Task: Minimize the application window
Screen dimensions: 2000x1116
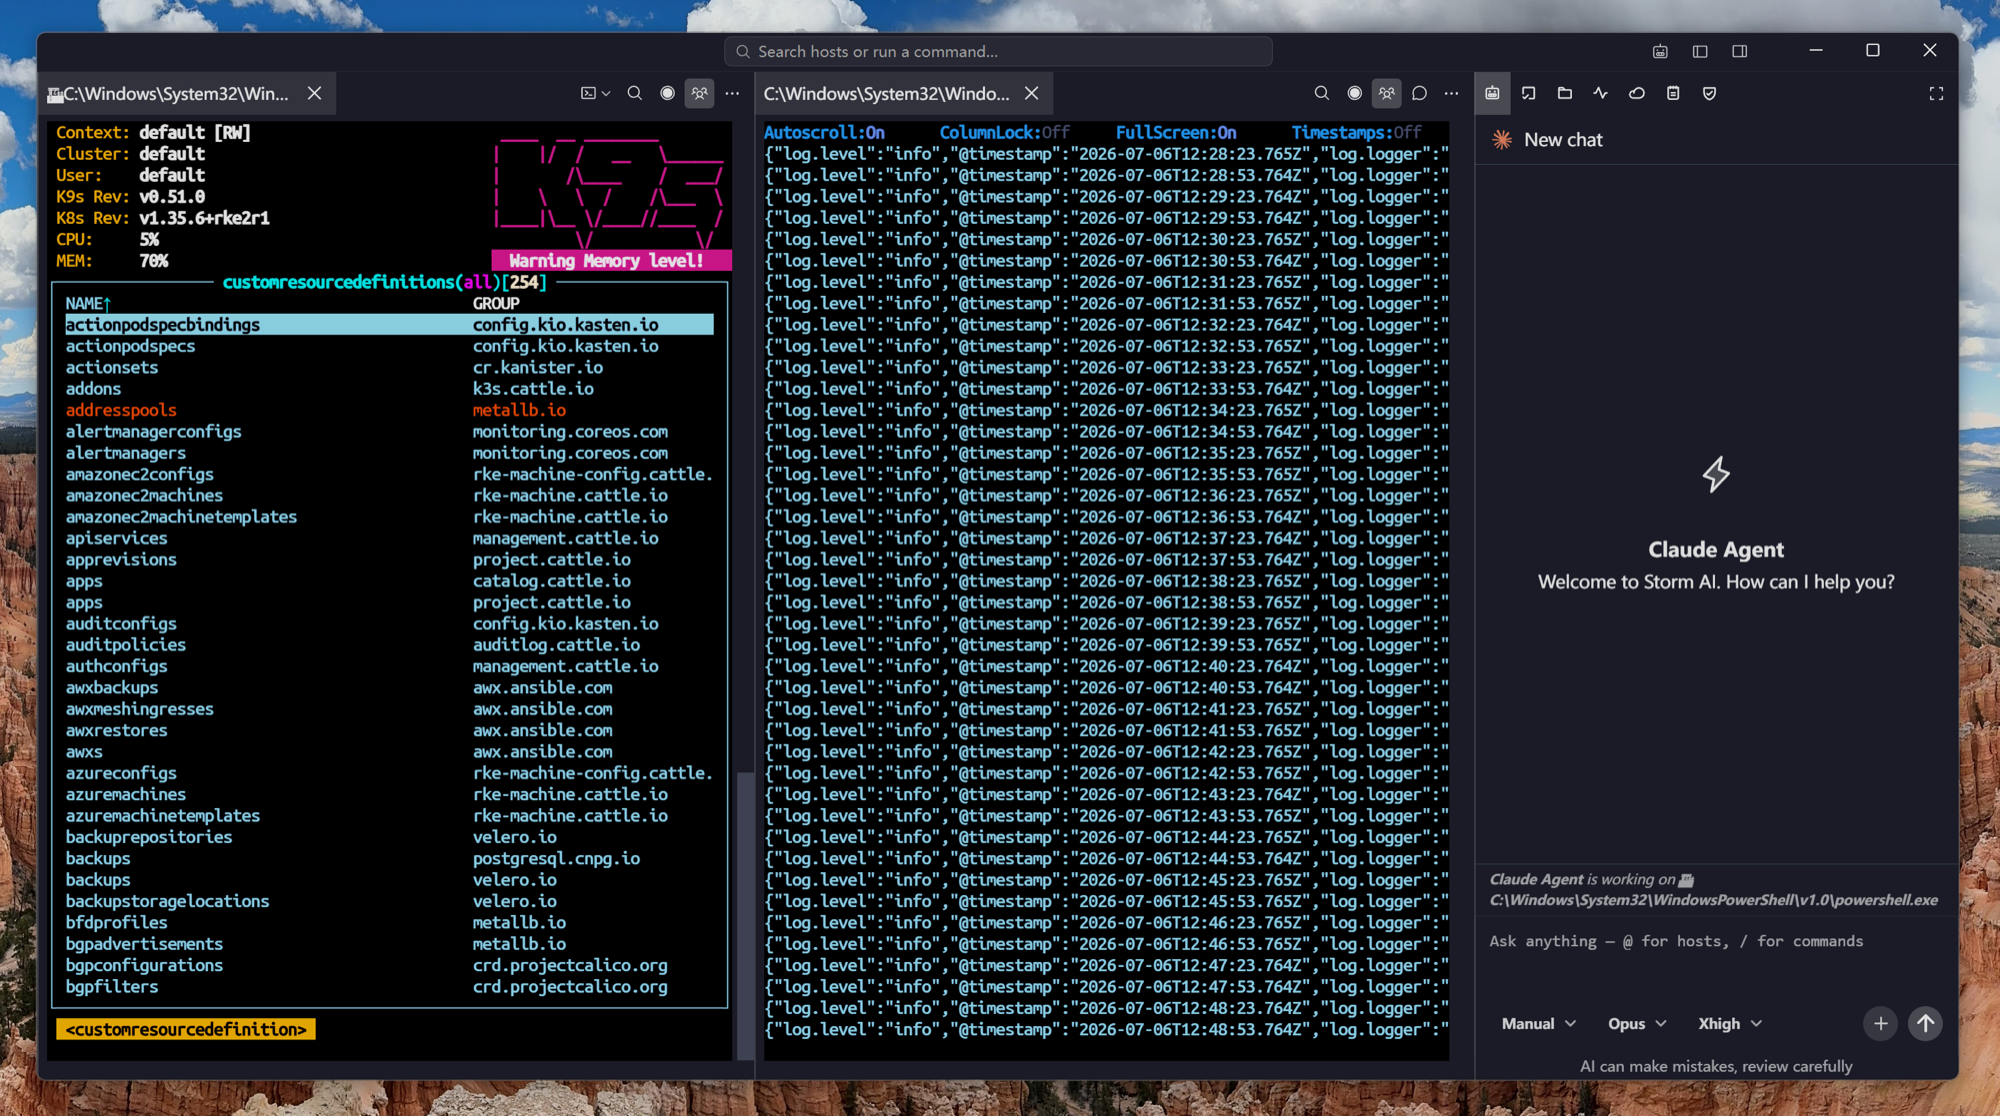Action: (x=1816, y=50)
